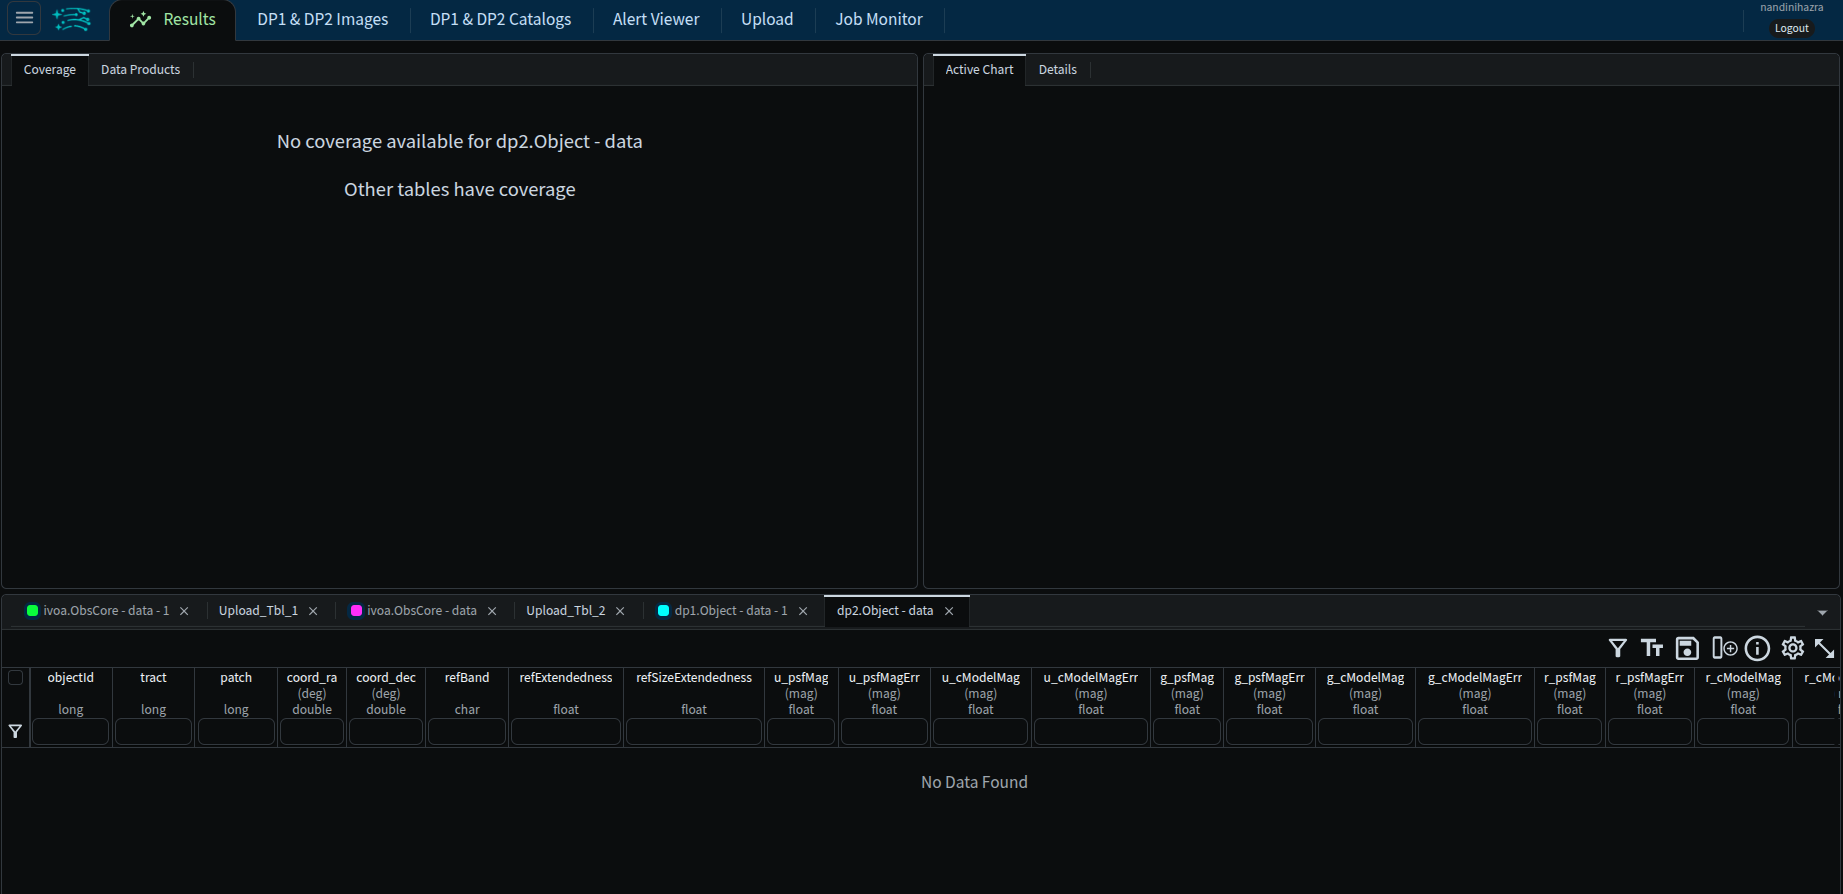The image size is (1843, 894).
Task: Select the Coverage panel tab
Action: pyautogui.click(x=50, y=70)
